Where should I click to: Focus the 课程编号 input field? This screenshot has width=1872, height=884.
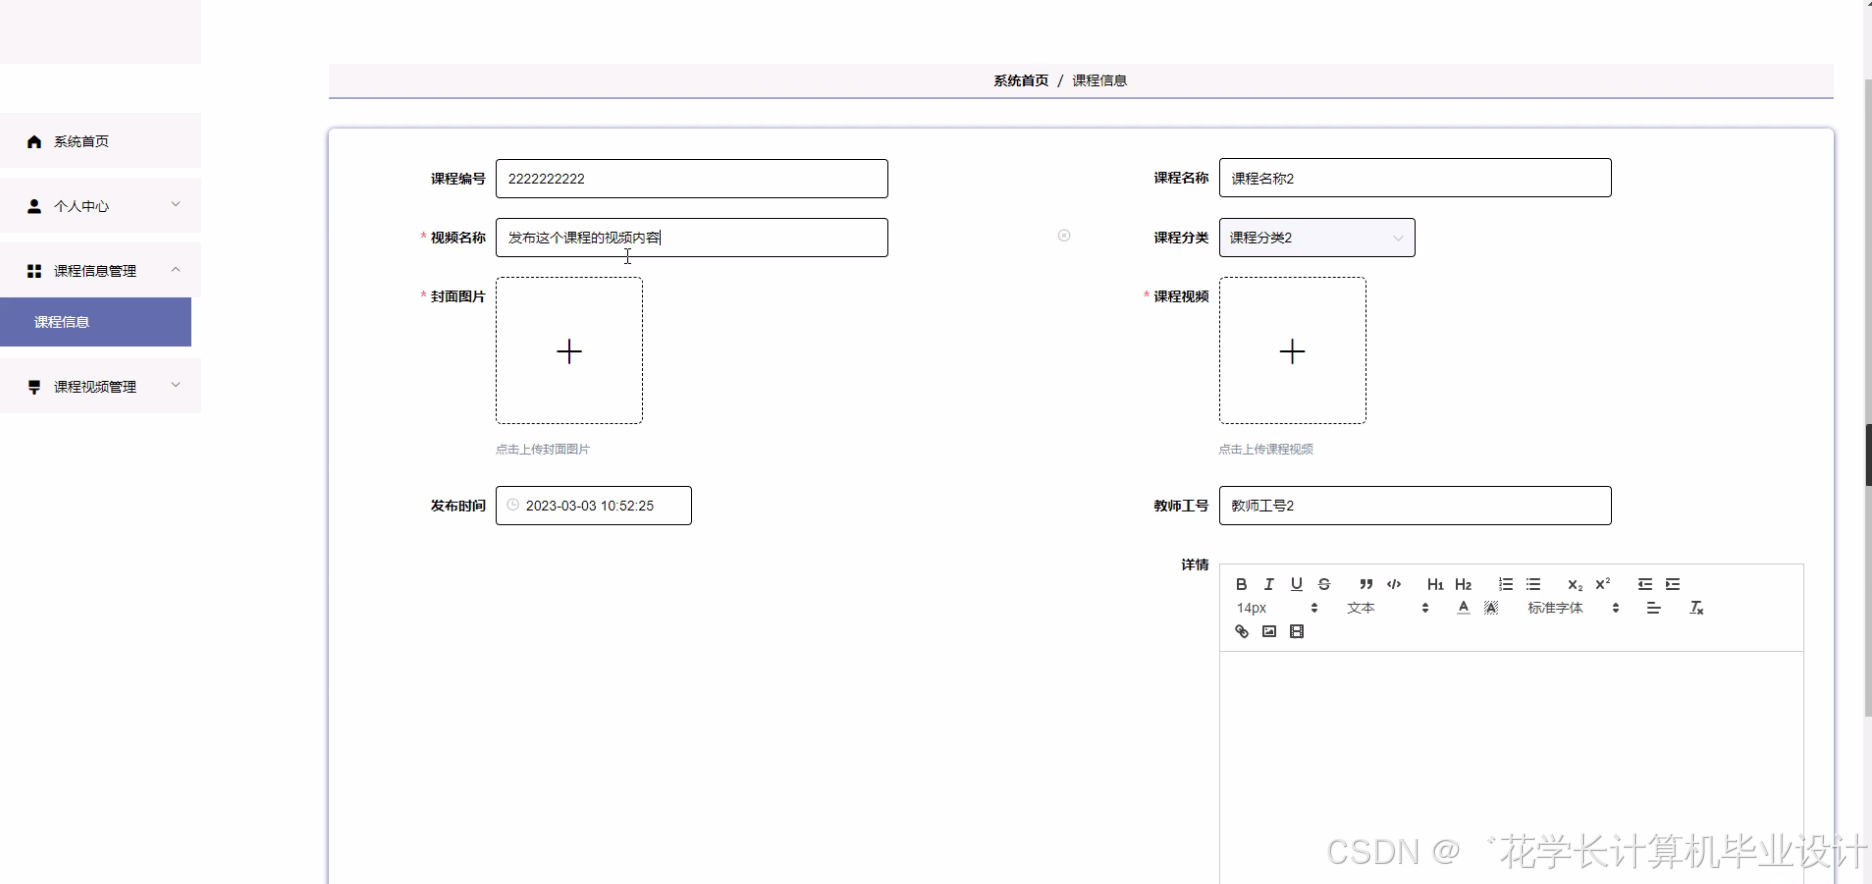(692, 179)
